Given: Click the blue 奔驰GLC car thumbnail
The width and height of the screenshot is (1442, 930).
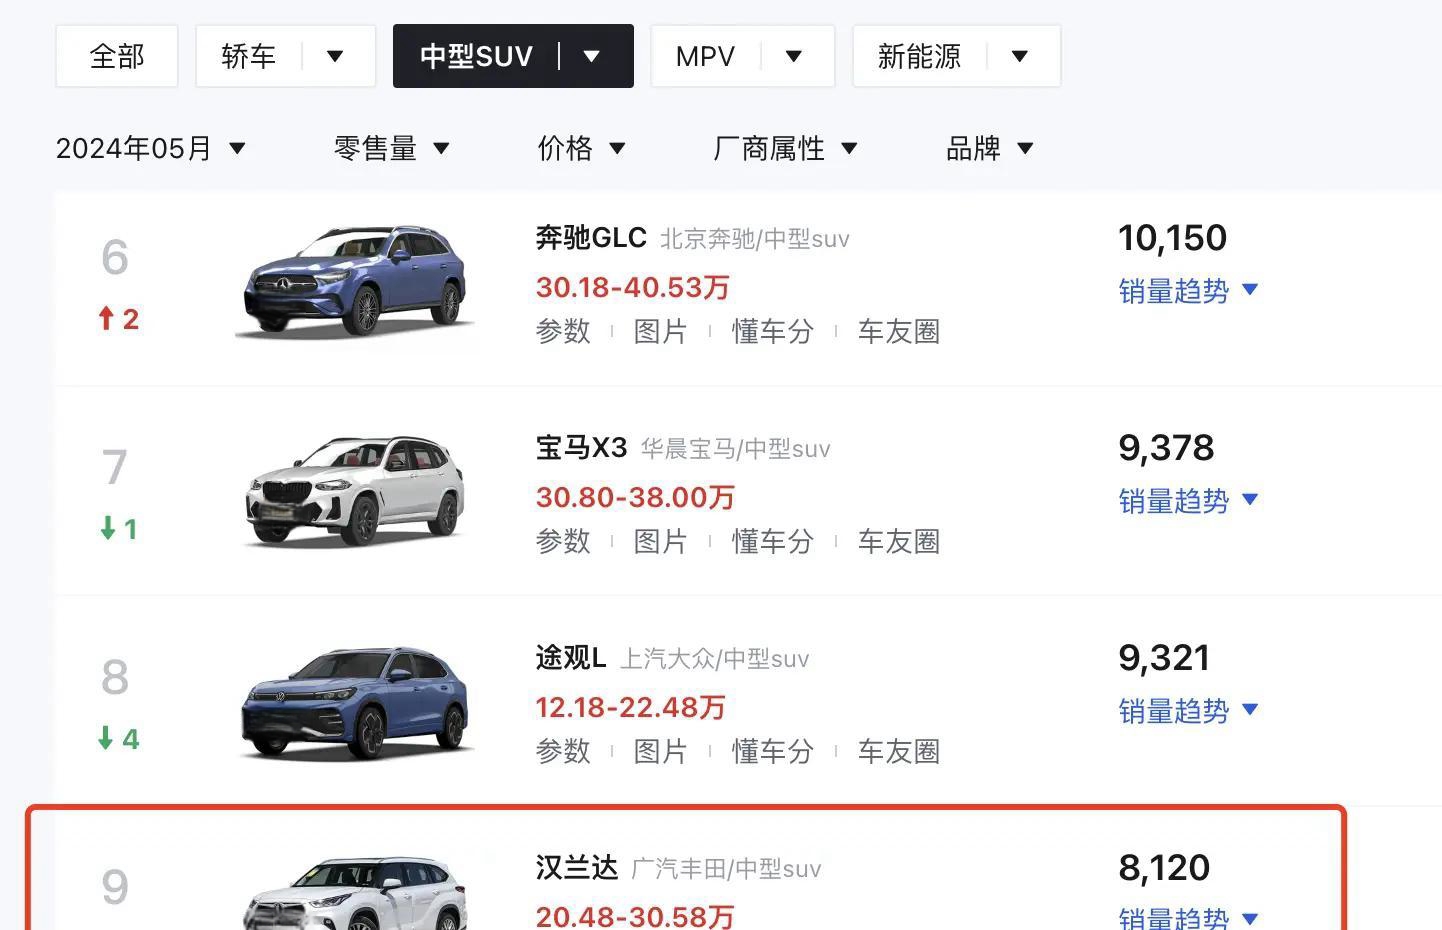Looking at the screenshot, I should point(355,282).
